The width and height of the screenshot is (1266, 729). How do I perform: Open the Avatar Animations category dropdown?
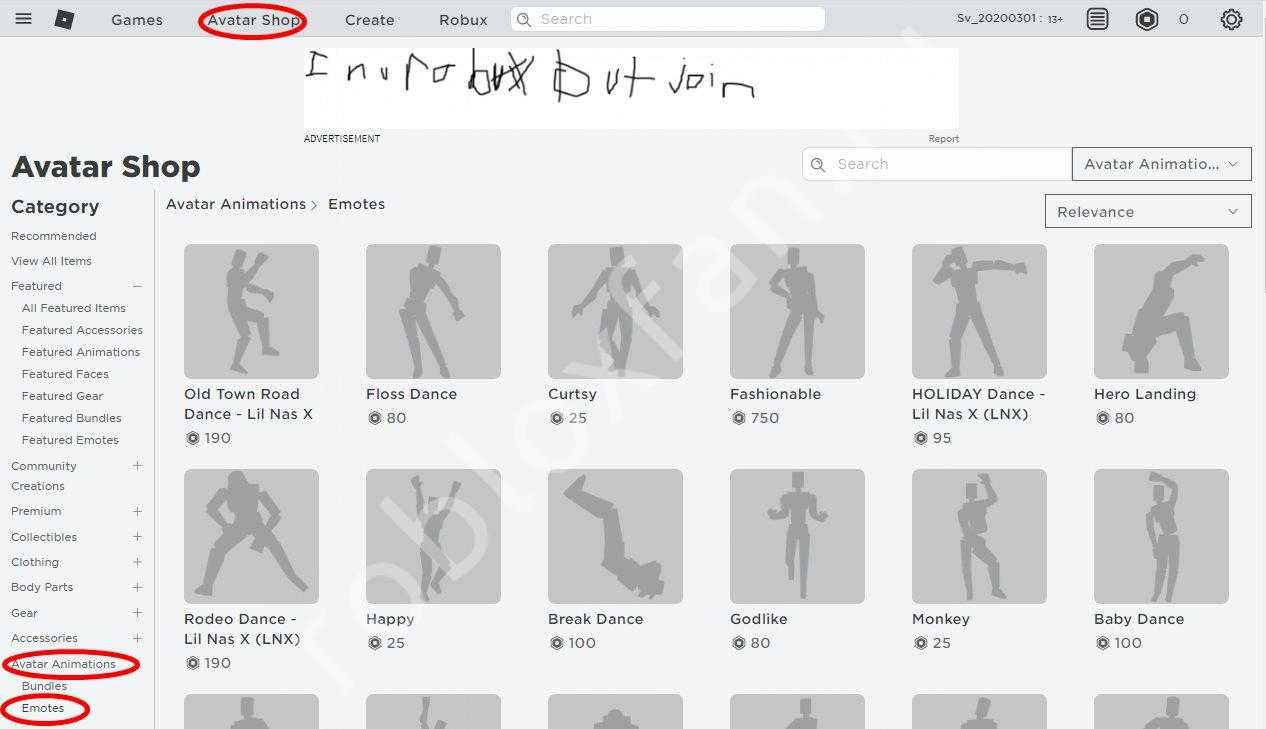point(1161,164)
